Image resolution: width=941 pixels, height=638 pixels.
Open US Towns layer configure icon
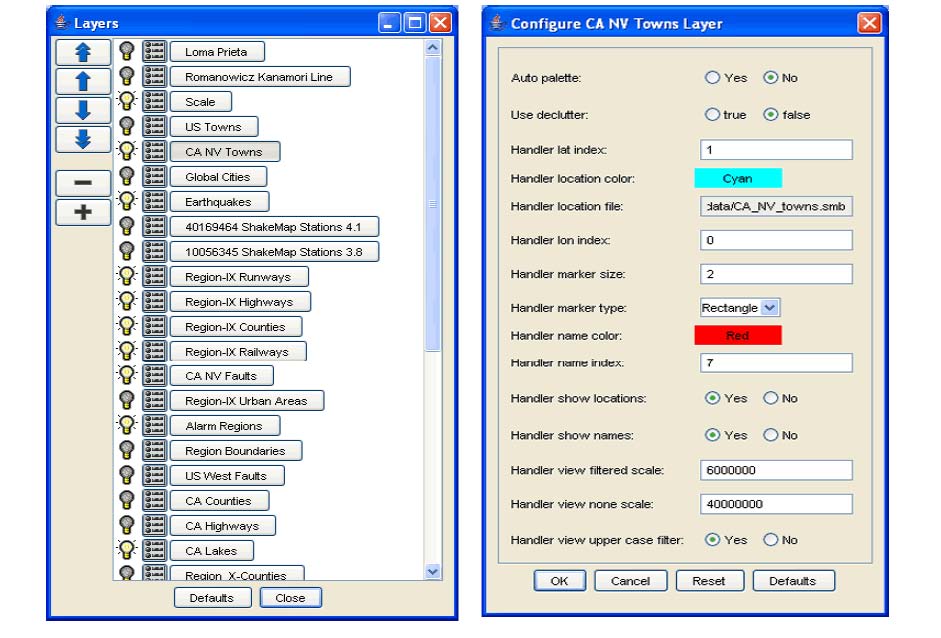tap(154, 127)
